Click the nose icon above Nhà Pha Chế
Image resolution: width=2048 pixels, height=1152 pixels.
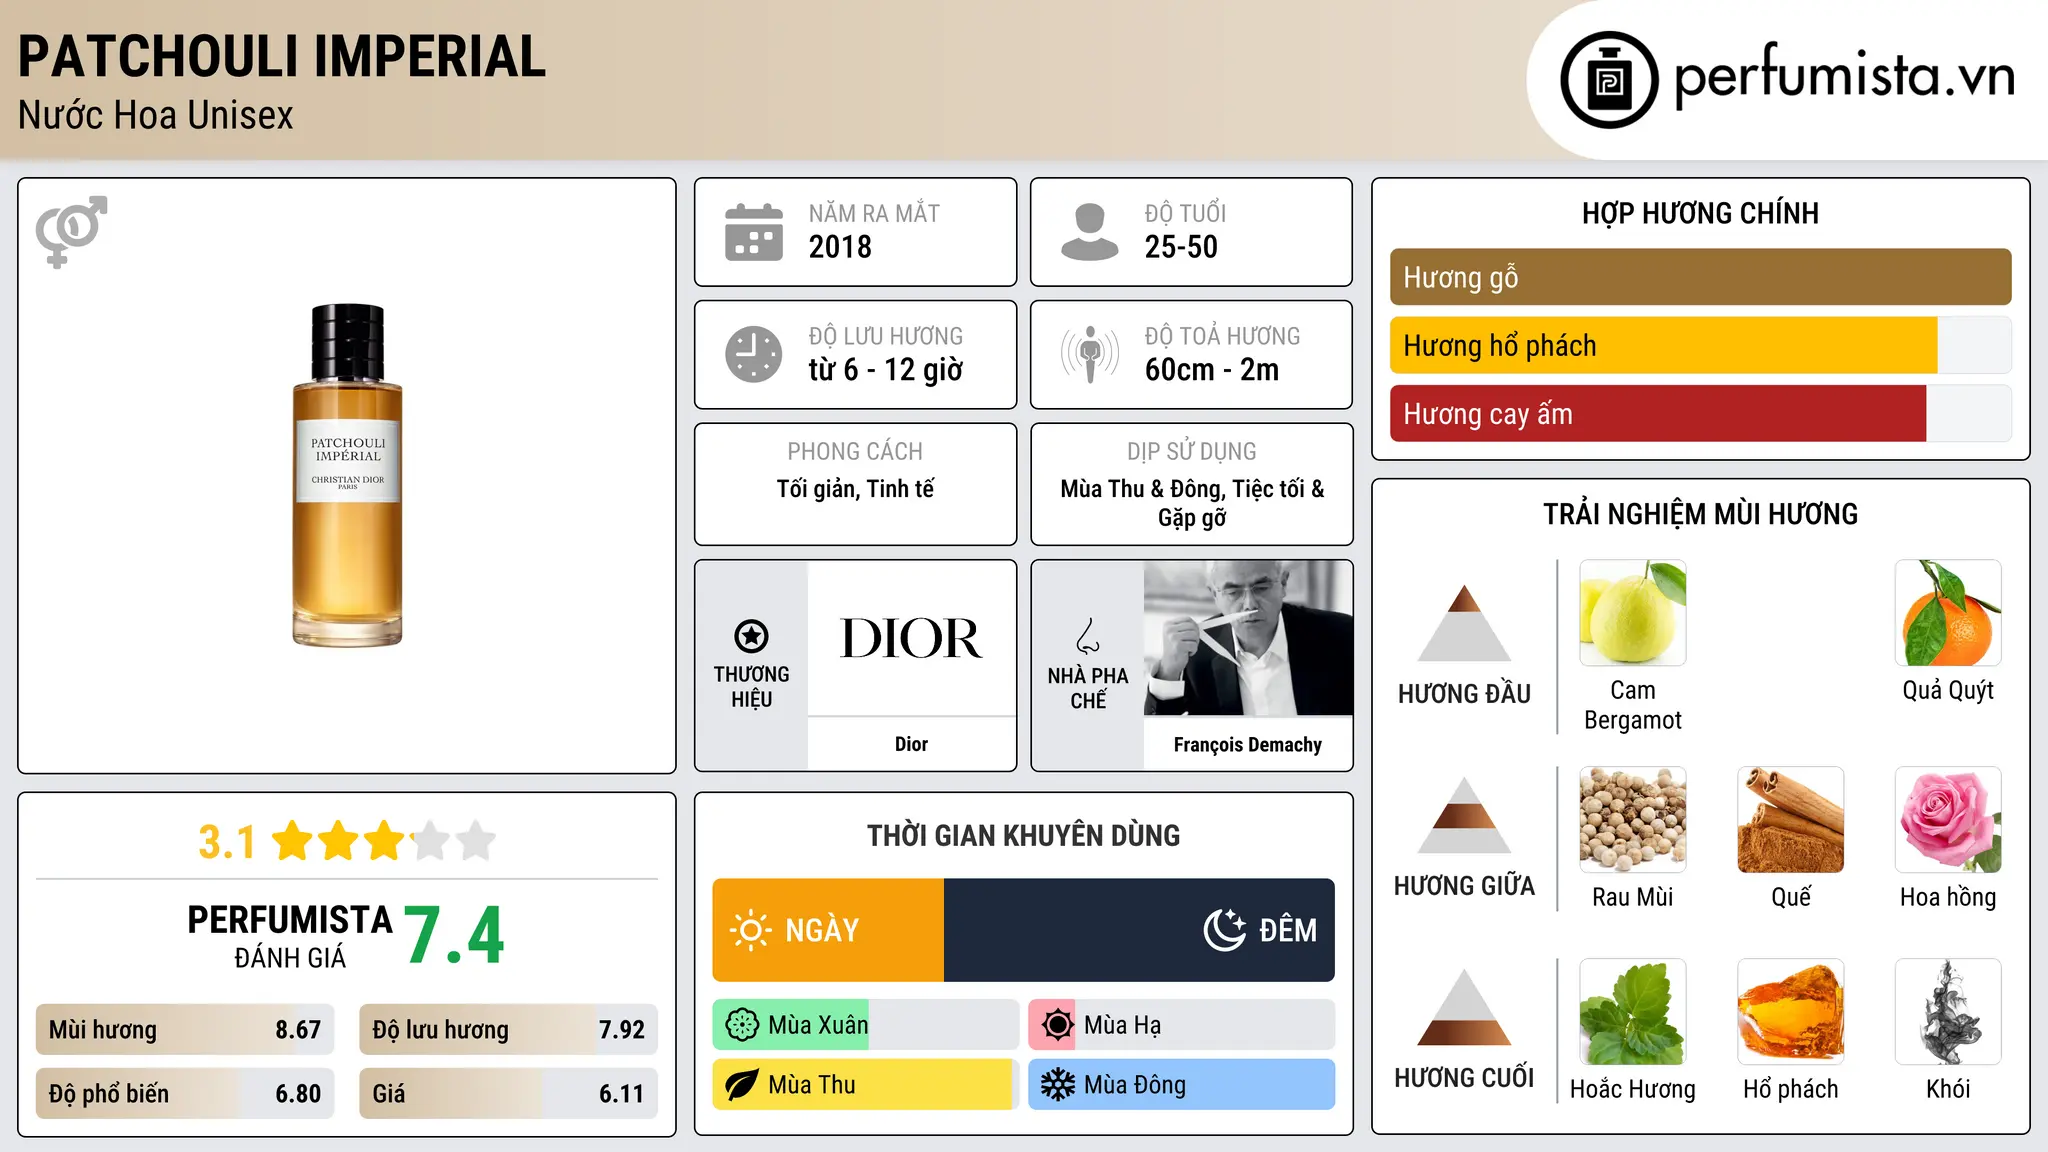(1088, 636)
